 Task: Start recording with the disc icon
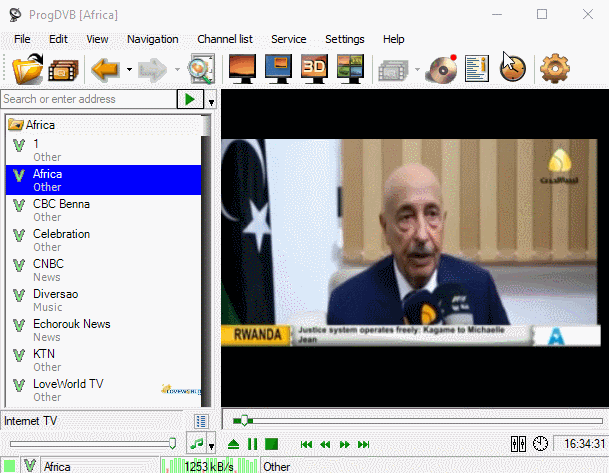coord(442,69)
